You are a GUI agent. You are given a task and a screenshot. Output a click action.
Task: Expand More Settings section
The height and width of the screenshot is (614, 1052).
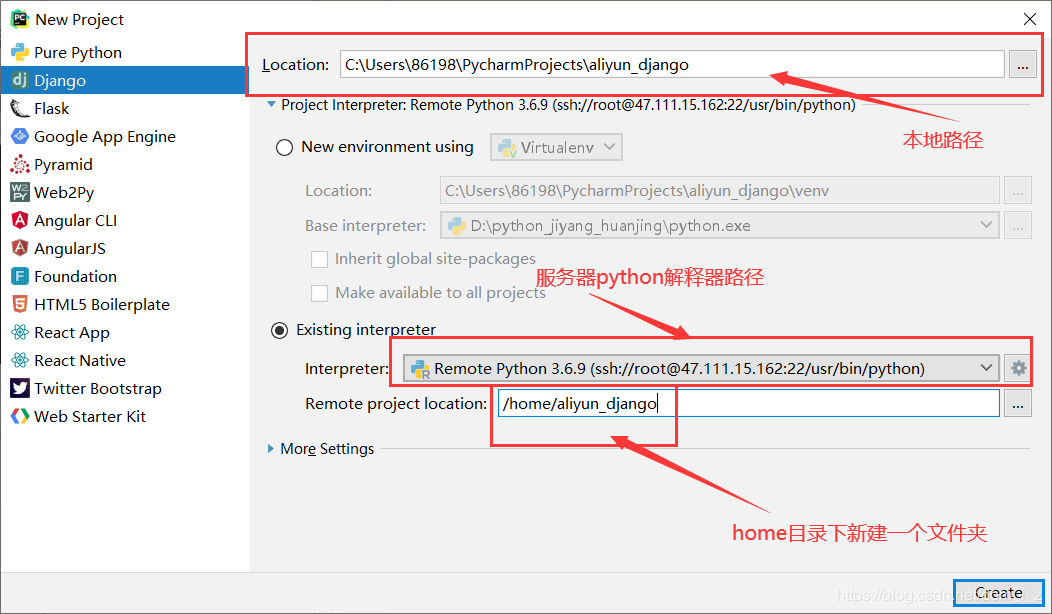coord(271,448)
